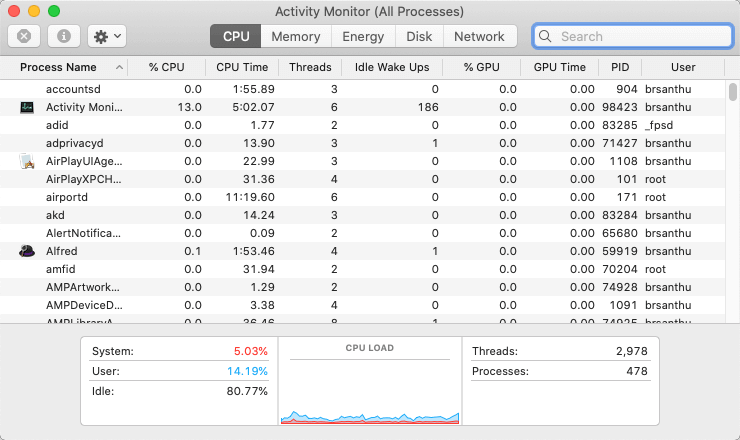Viewport: 740px width, 440px height.
Task: Click the System 5.03% value
Action: (x=251, y=351)
